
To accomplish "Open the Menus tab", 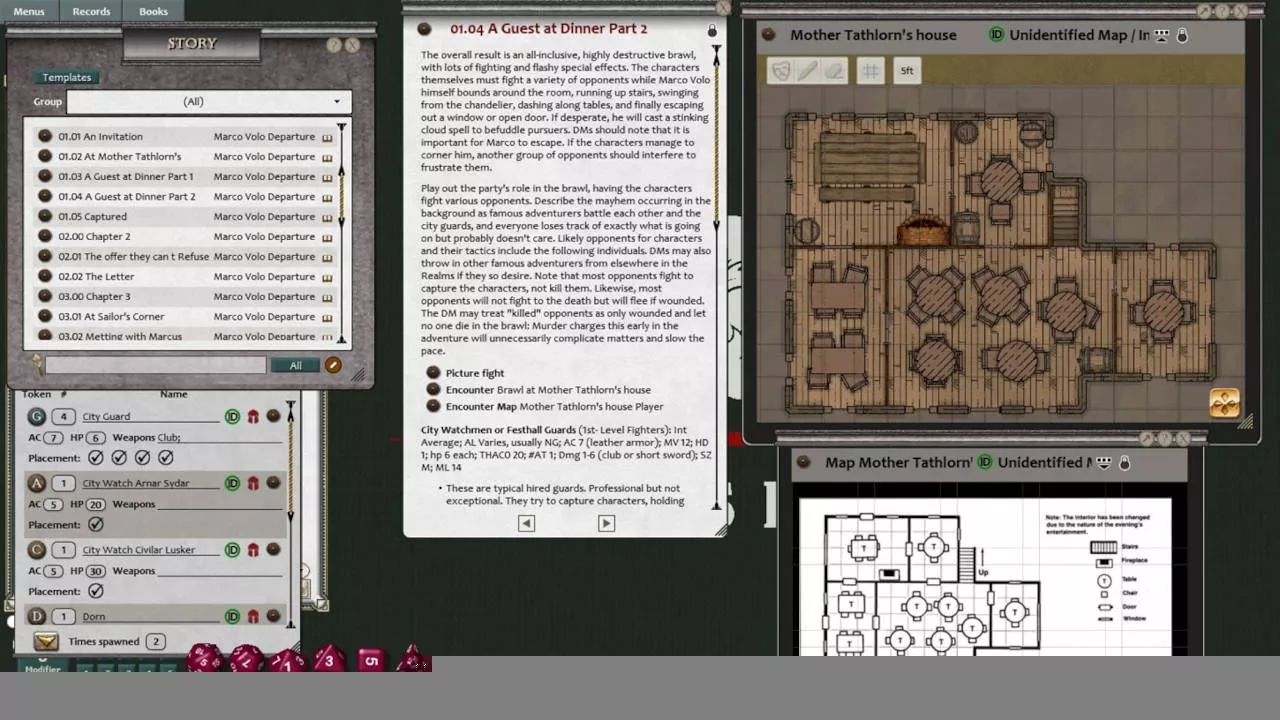I will 29,11.
